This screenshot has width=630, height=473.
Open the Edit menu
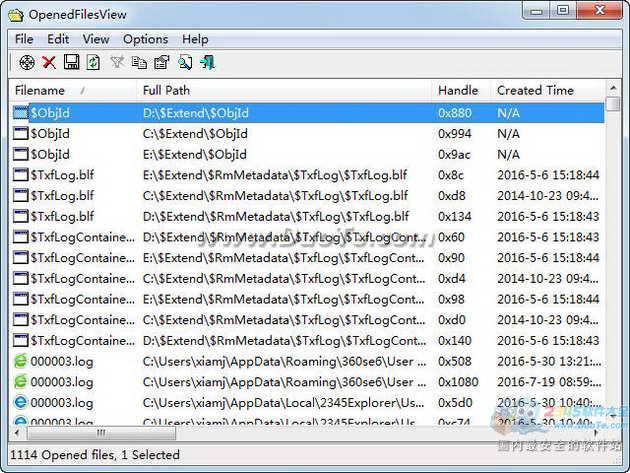(58, 39)
